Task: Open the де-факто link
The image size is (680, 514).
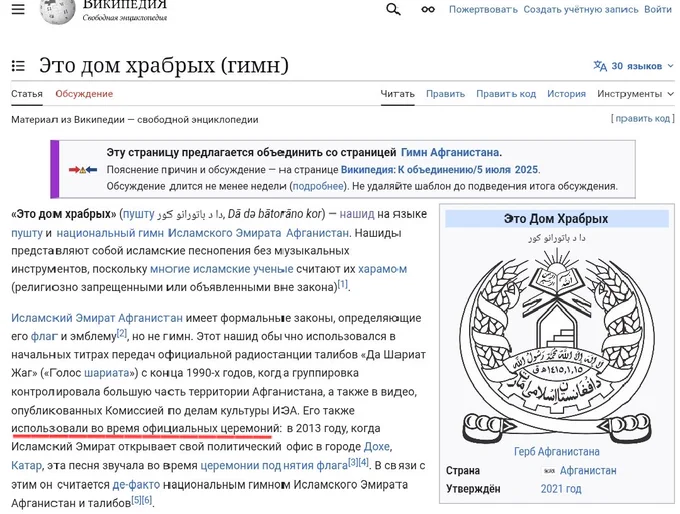Action: tap(136, 485)
